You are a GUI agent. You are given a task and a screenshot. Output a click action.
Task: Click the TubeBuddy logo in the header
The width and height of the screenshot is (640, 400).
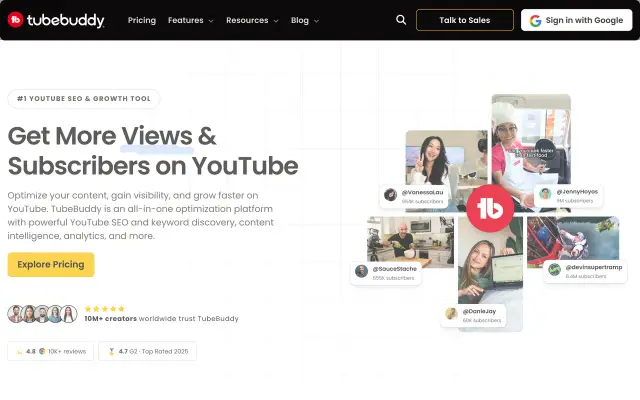[x=56, y=20]
